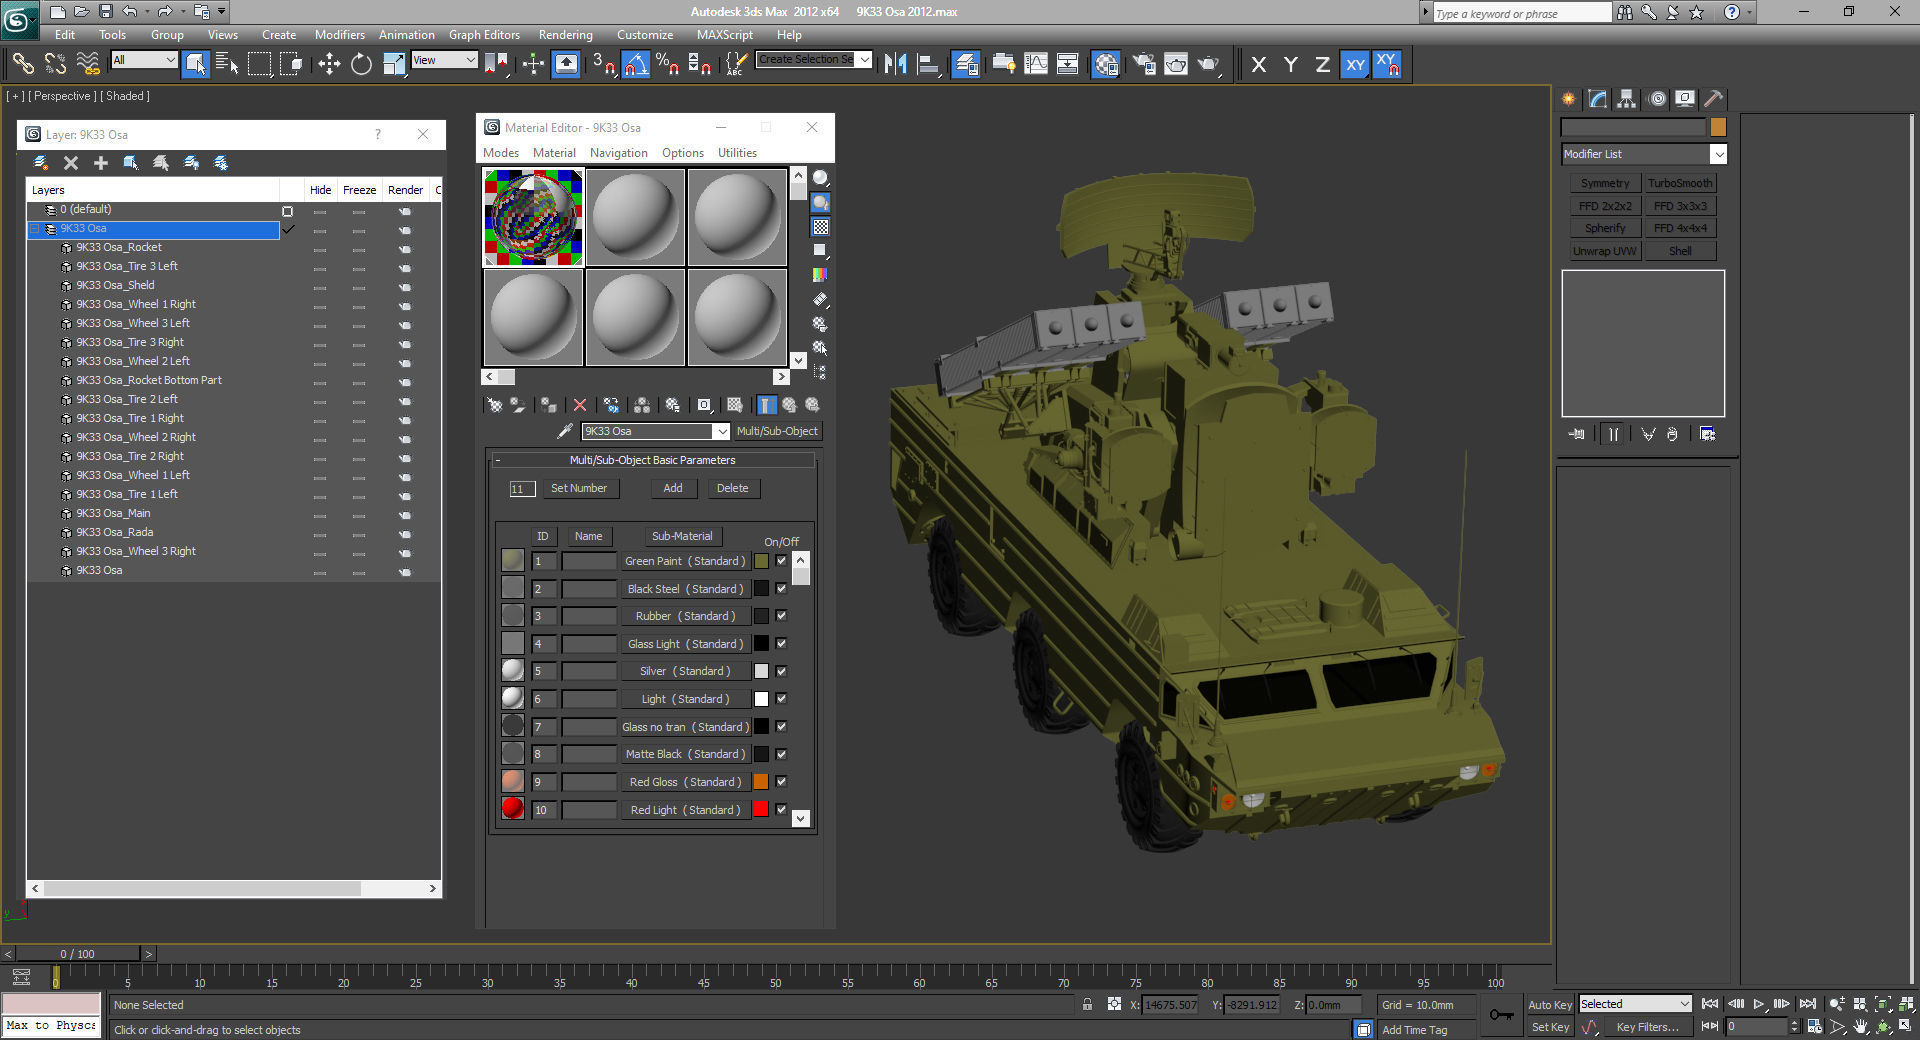Click the Add sub-material button

tap(673, 488)
